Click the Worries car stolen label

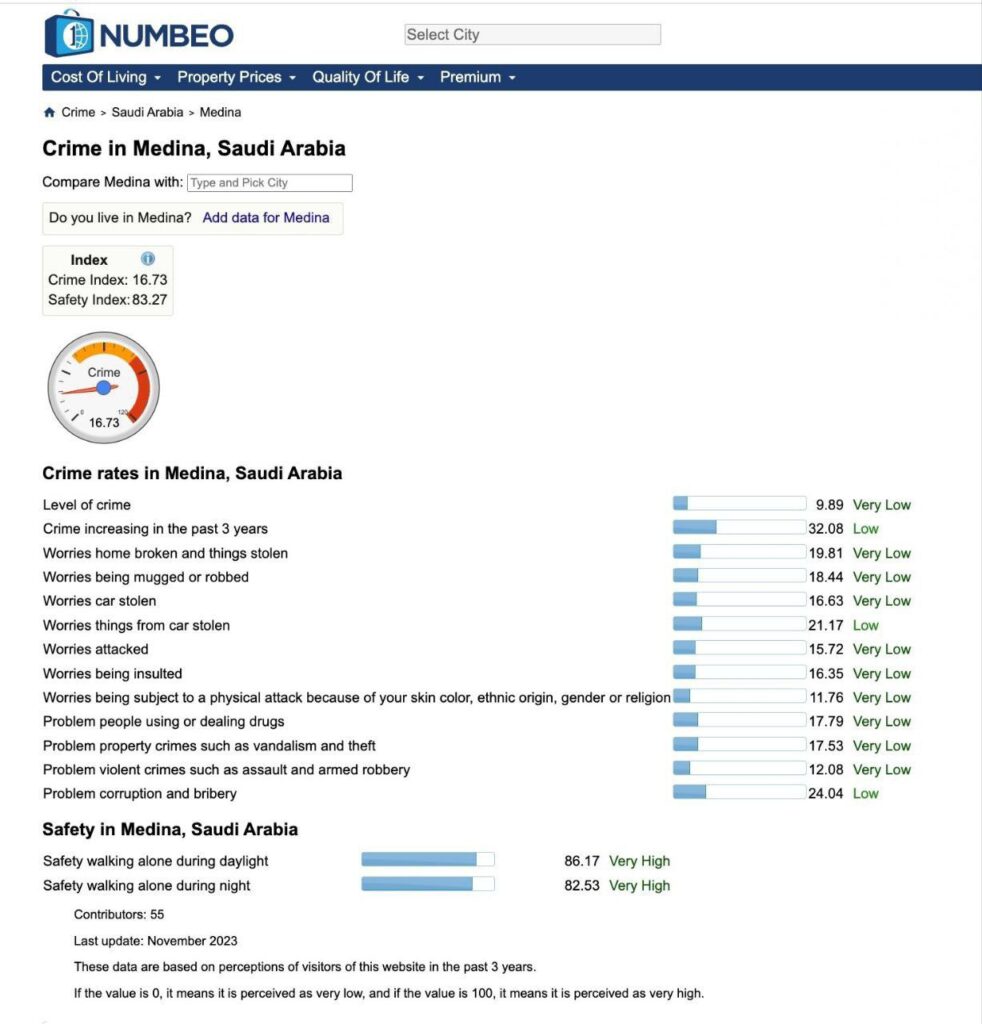point(99,601)
